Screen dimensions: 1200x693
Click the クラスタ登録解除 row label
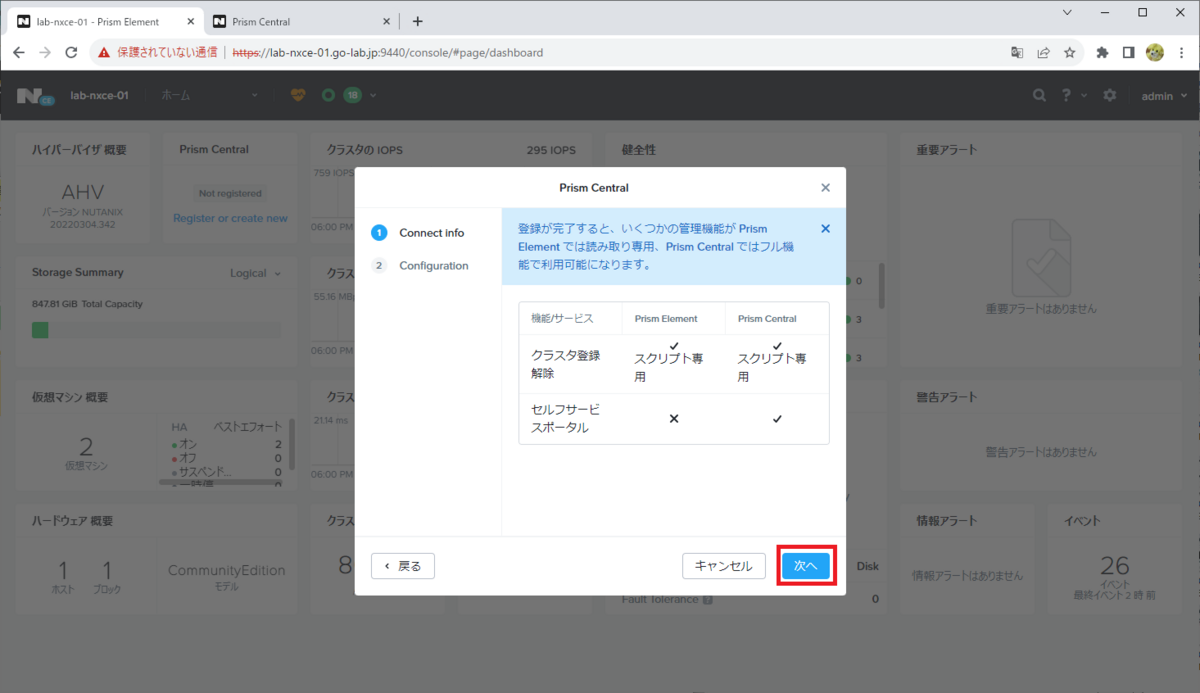[x=566, y=364]
